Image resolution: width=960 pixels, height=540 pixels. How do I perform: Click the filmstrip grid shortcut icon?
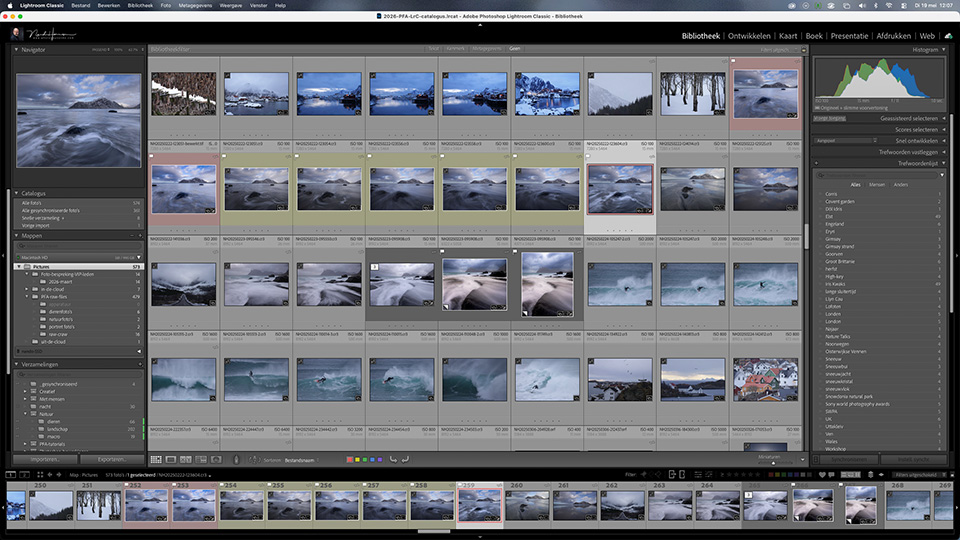click(40, 474)
